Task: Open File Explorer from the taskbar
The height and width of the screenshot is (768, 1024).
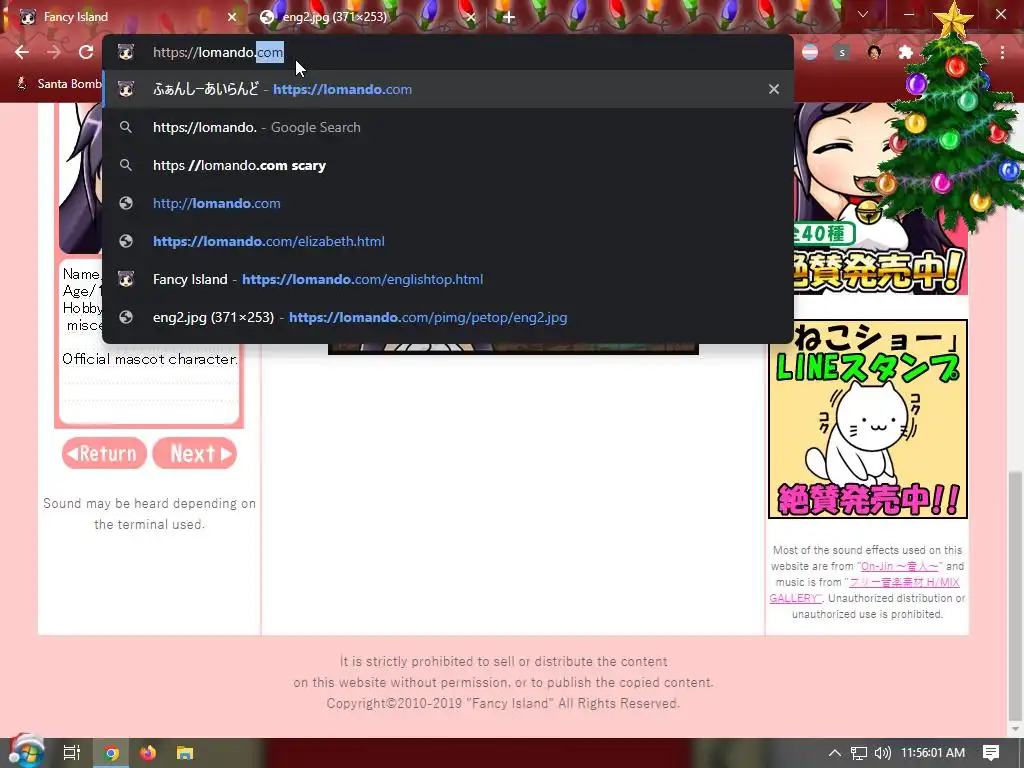Action: (185, 753)
